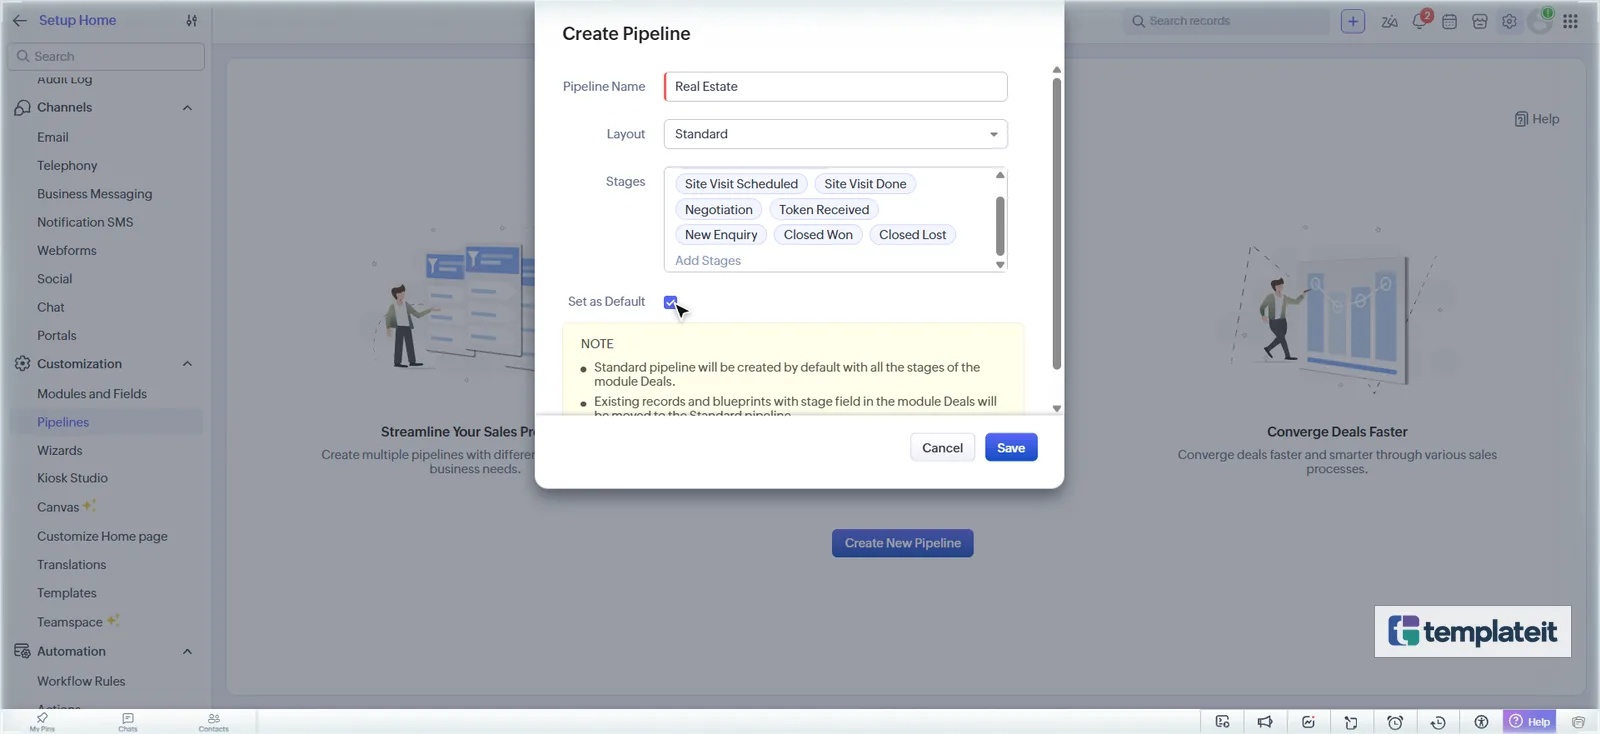The width and height of the screenshot is (1600, 734).
Task: Open Chats in the bottom bar
Action: point(128,722)
